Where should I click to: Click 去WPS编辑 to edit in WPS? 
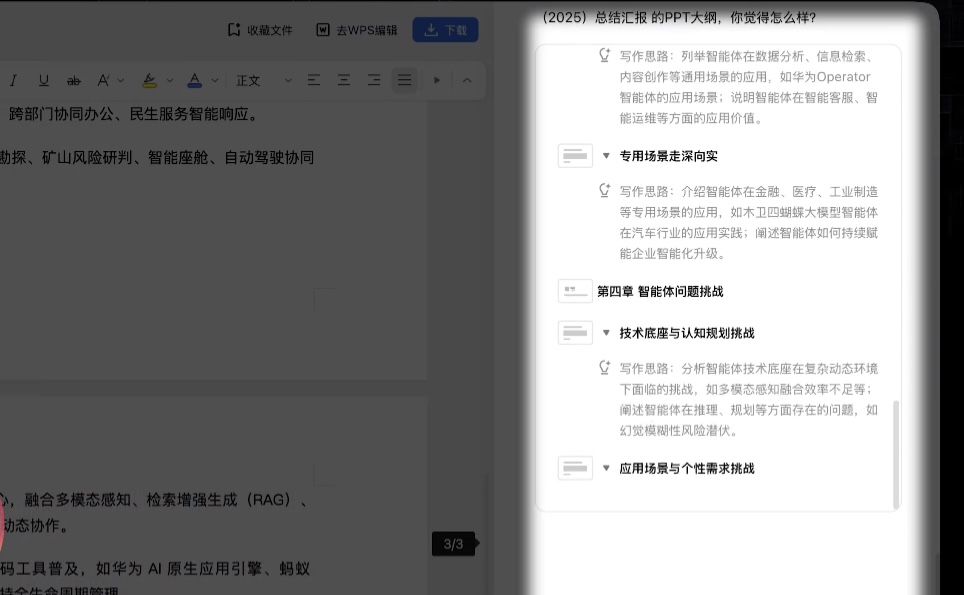tap(357, 30)
